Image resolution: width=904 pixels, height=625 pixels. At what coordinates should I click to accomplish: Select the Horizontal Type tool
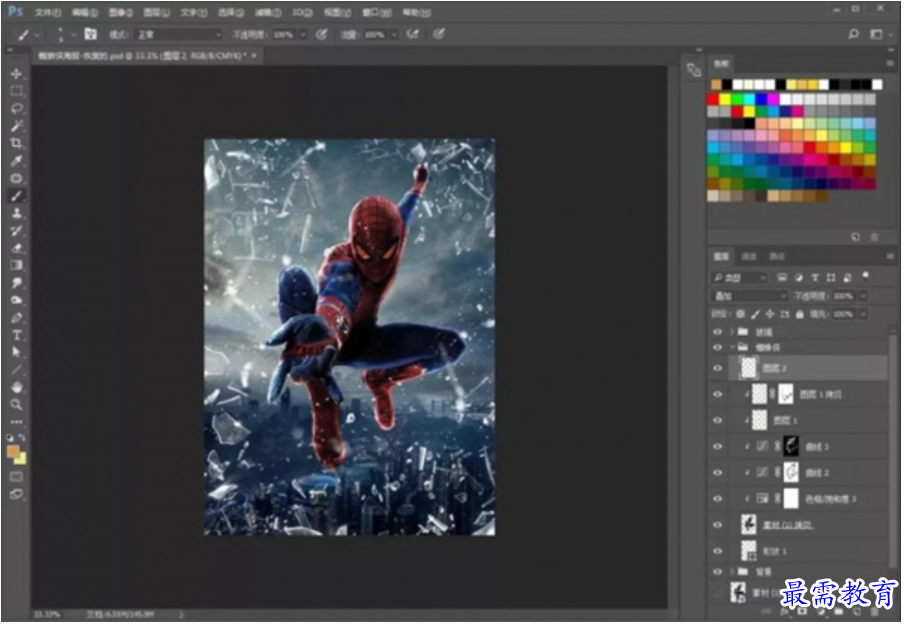[16, 335]
